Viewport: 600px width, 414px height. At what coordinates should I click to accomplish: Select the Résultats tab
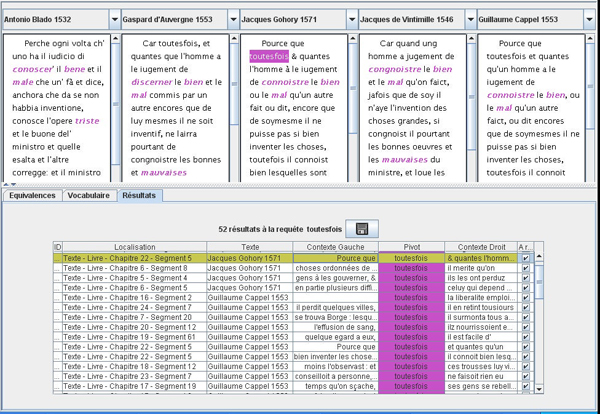pos(138,196)
